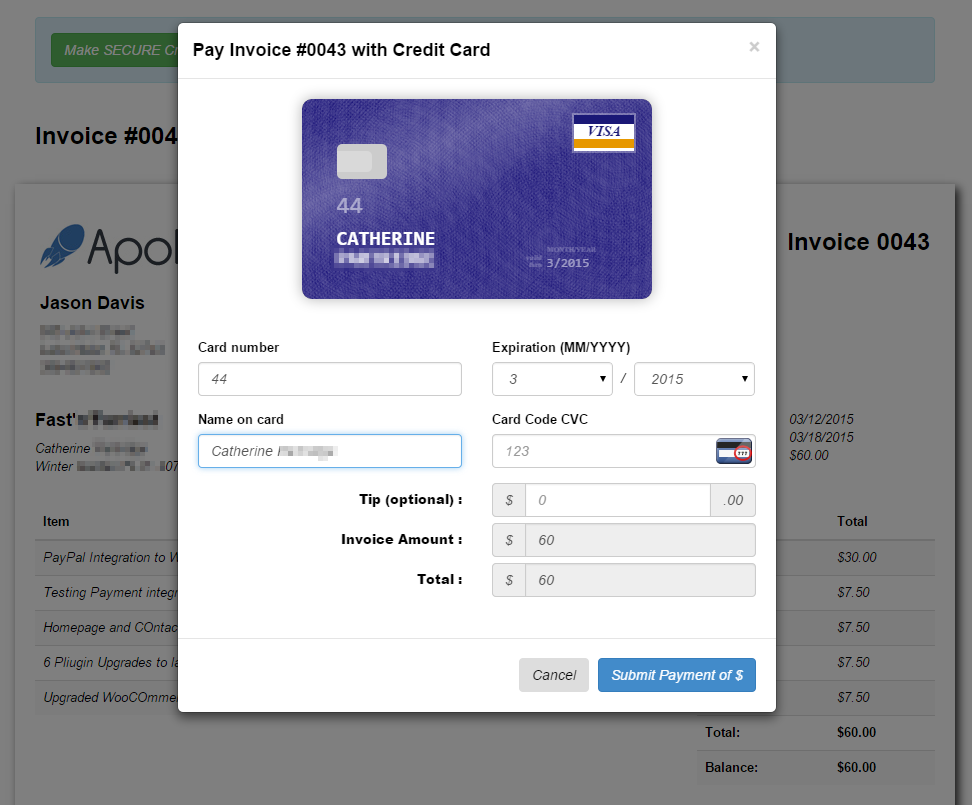
Task: Dismiss the payment dialog with the × button
Action: tap(753, 47)
